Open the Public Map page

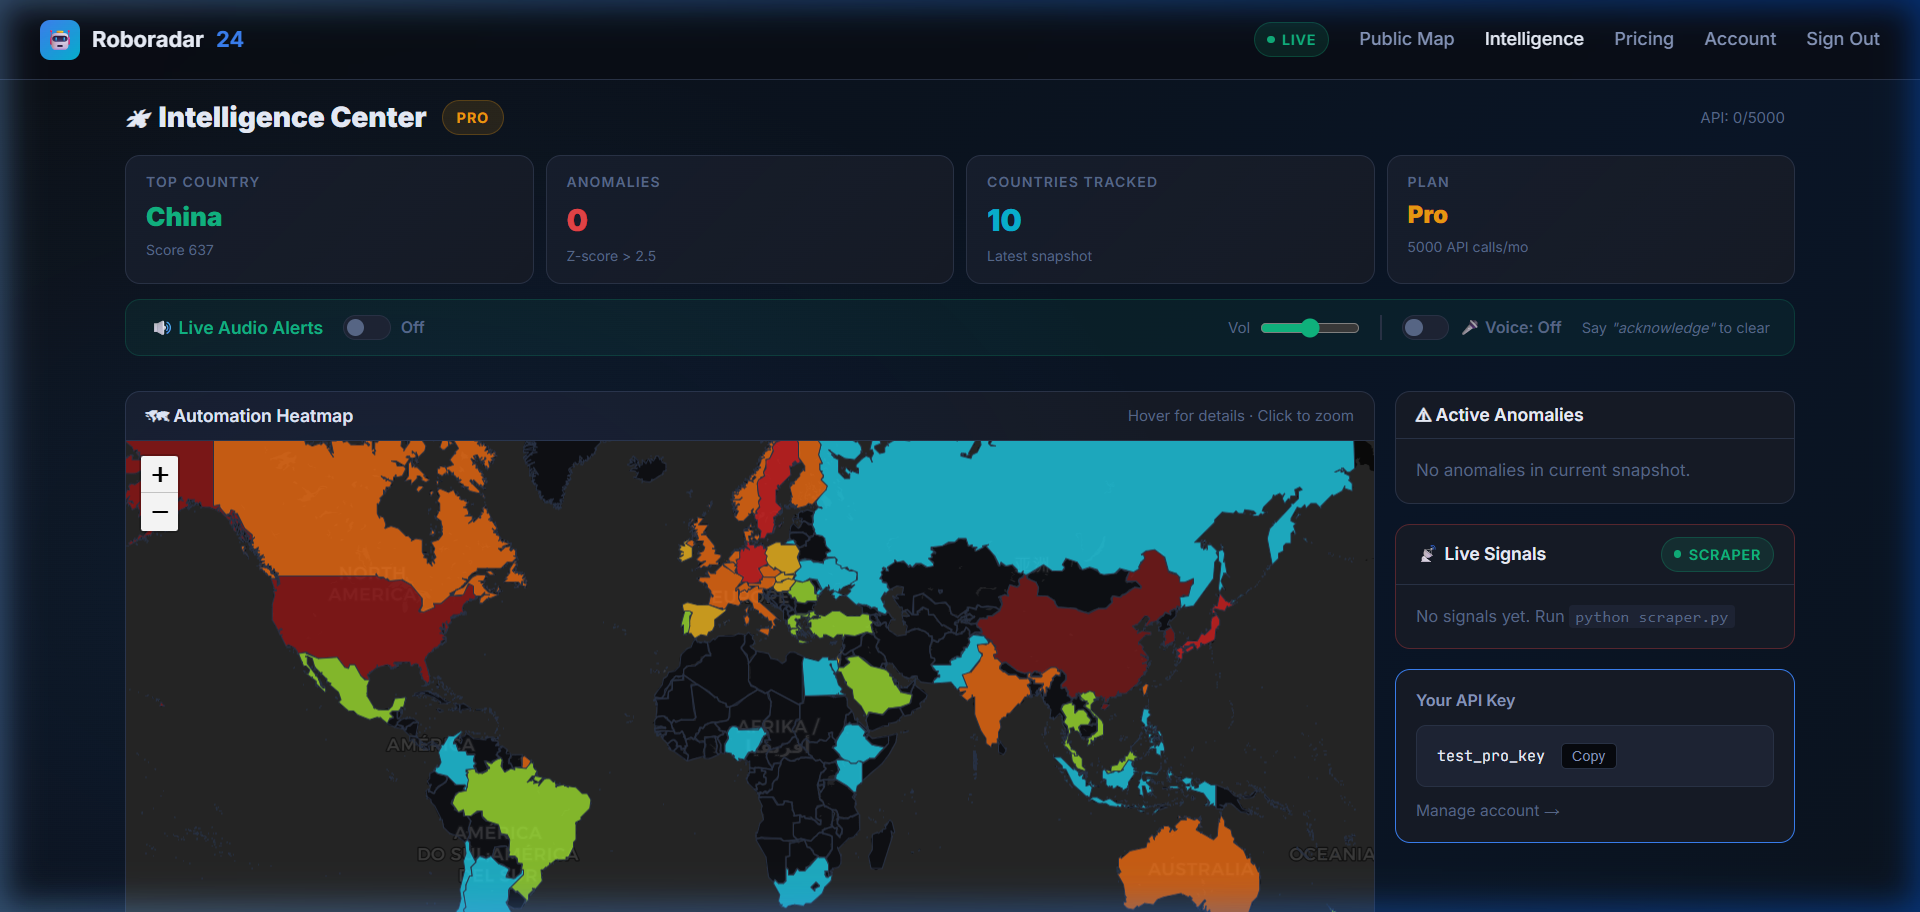(x=1406, y=39)
